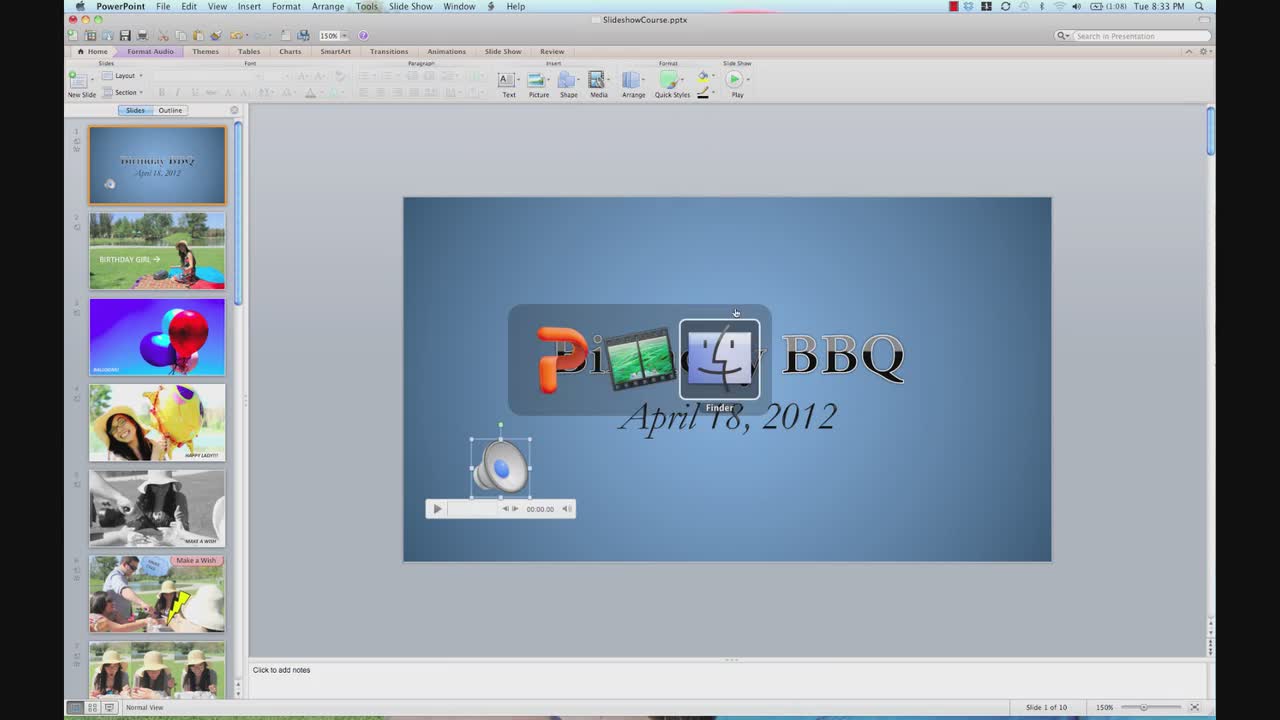
Task: Open the Animations tab
Action: (446, 51)
